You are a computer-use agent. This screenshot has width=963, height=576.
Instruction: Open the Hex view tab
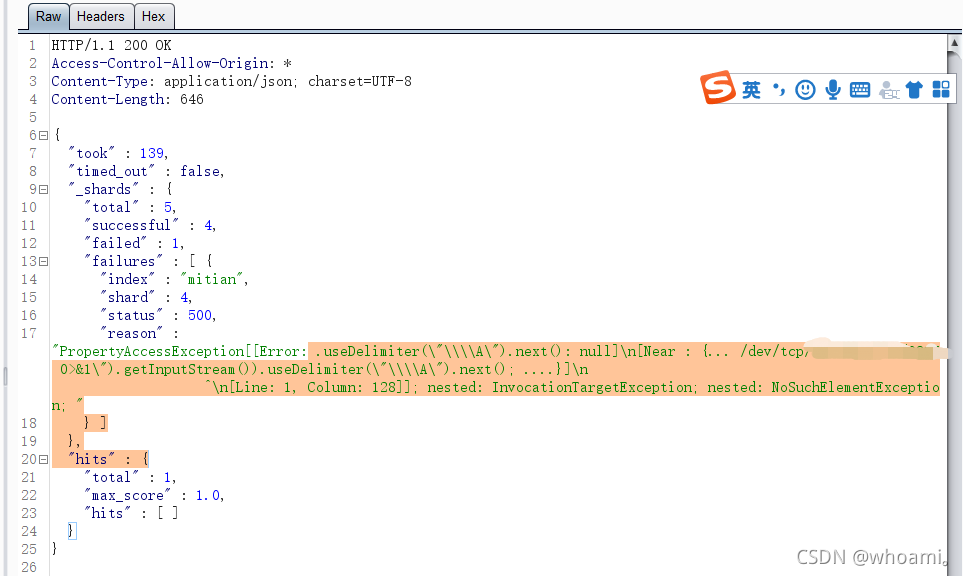tap(154, 16)
